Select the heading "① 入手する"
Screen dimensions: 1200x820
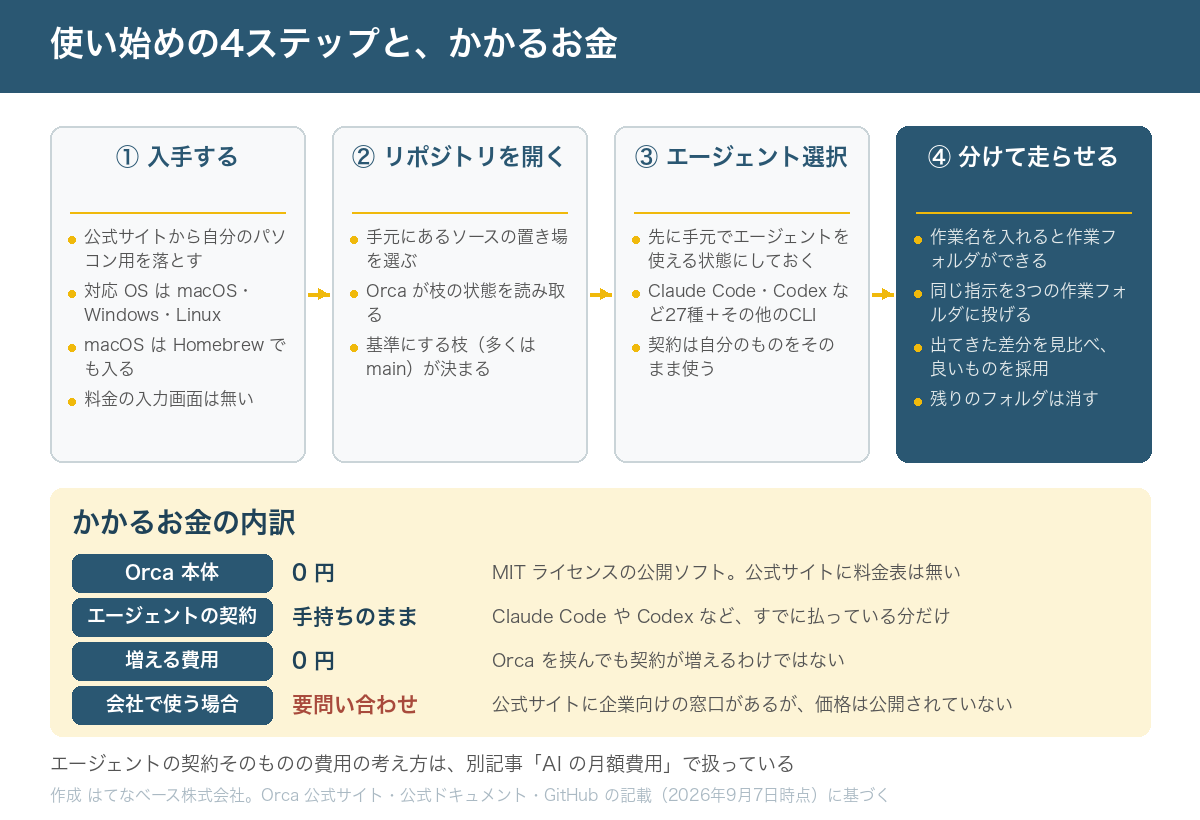(177, 157)
